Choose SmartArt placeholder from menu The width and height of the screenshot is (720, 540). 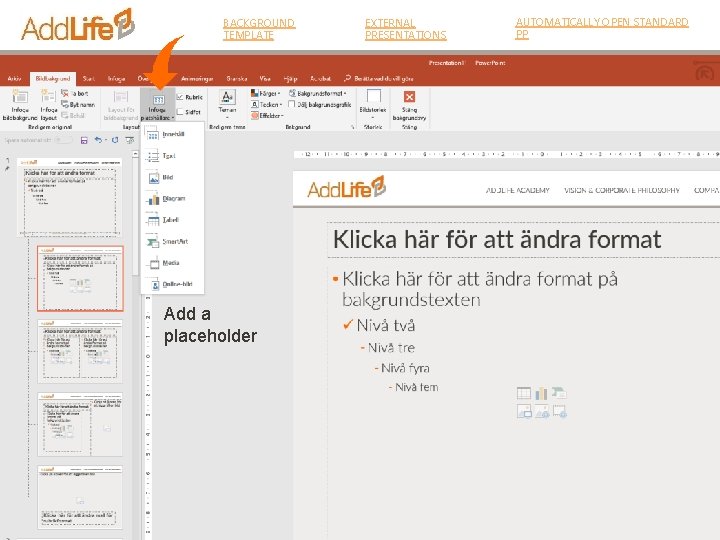click(172, 242)
